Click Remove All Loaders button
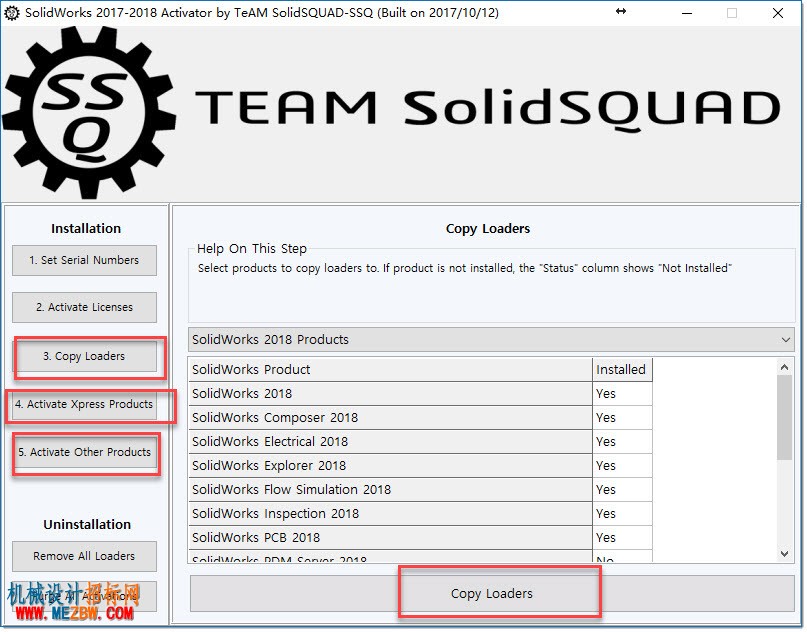807x632 pixels. 84,556
